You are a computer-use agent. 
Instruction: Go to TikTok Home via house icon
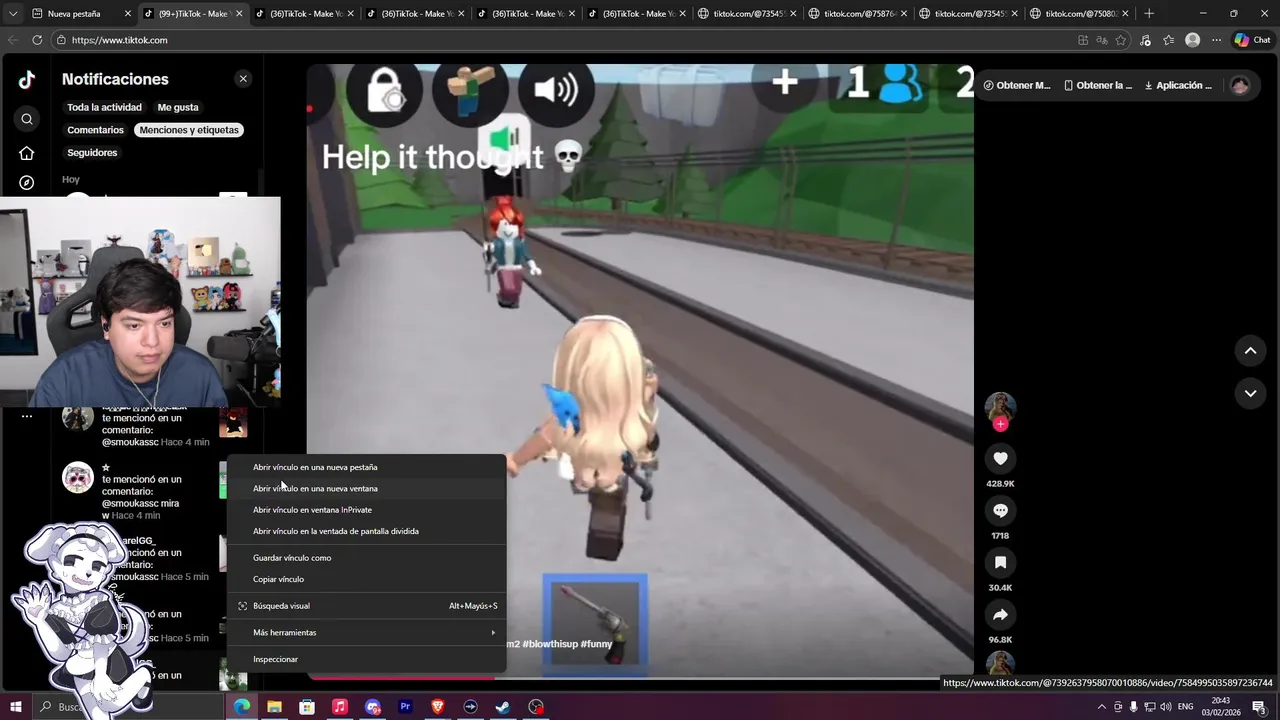tap(27, 153)
